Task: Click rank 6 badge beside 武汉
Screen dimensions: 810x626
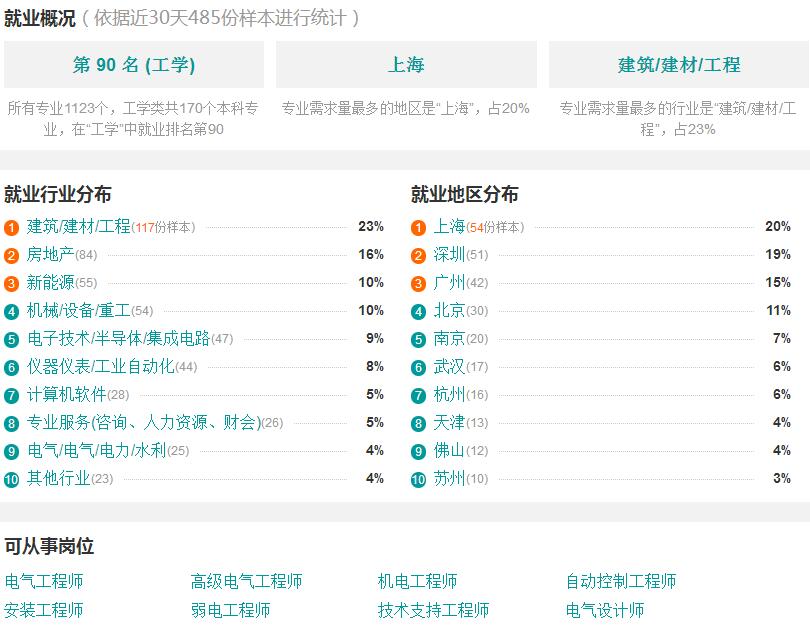Action: 418,367
